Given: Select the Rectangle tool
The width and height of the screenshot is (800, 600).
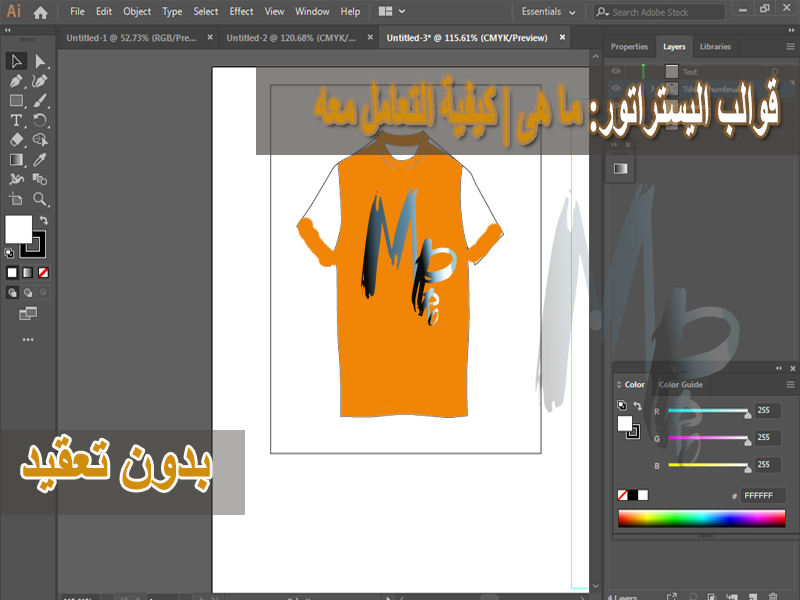Looking at the screenshot, I should [x=16, y=101].
